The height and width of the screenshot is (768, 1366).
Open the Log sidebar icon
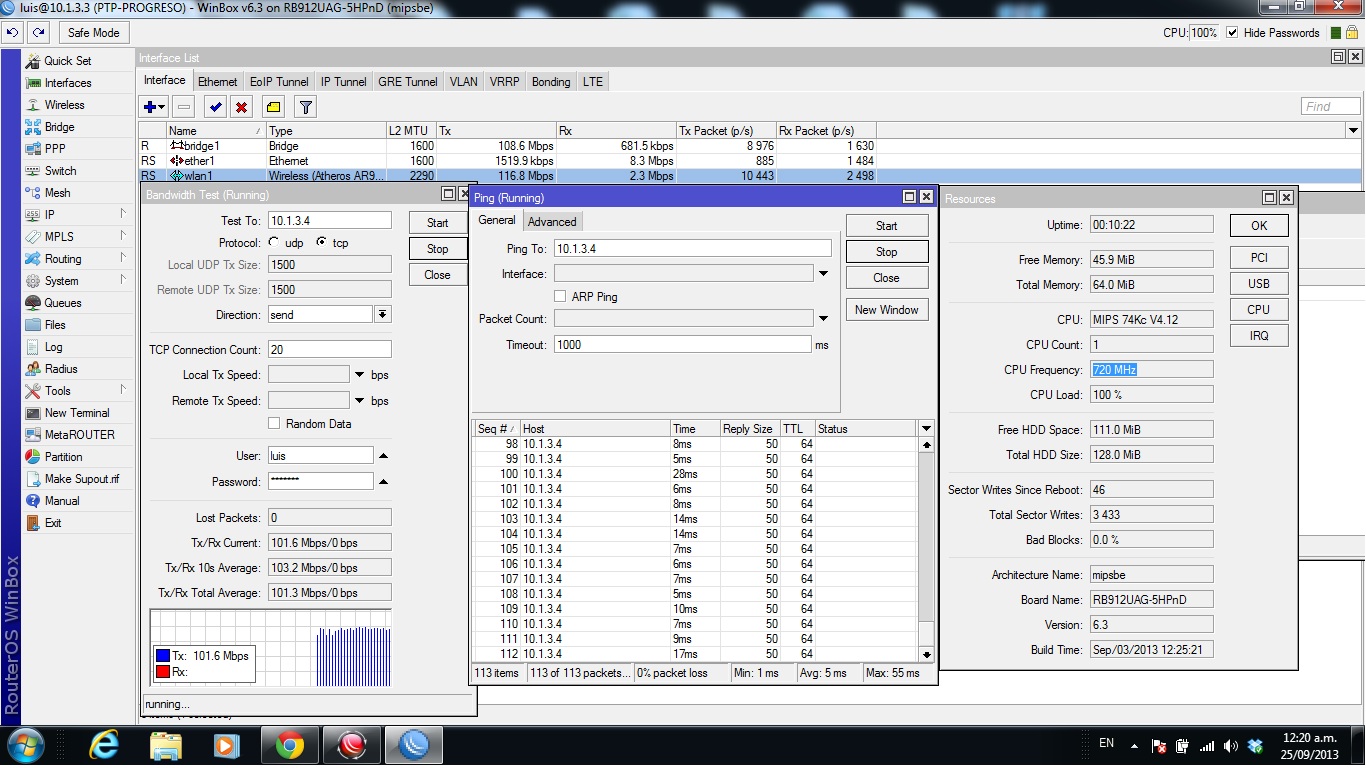pyautogui.click(x=33, y=347)
